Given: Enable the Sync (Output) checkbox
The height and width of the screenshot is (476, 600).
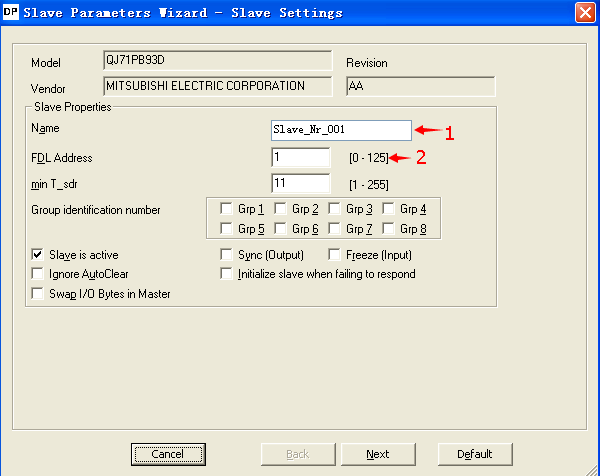Looking at the screenshot, I should pos(227,255).
